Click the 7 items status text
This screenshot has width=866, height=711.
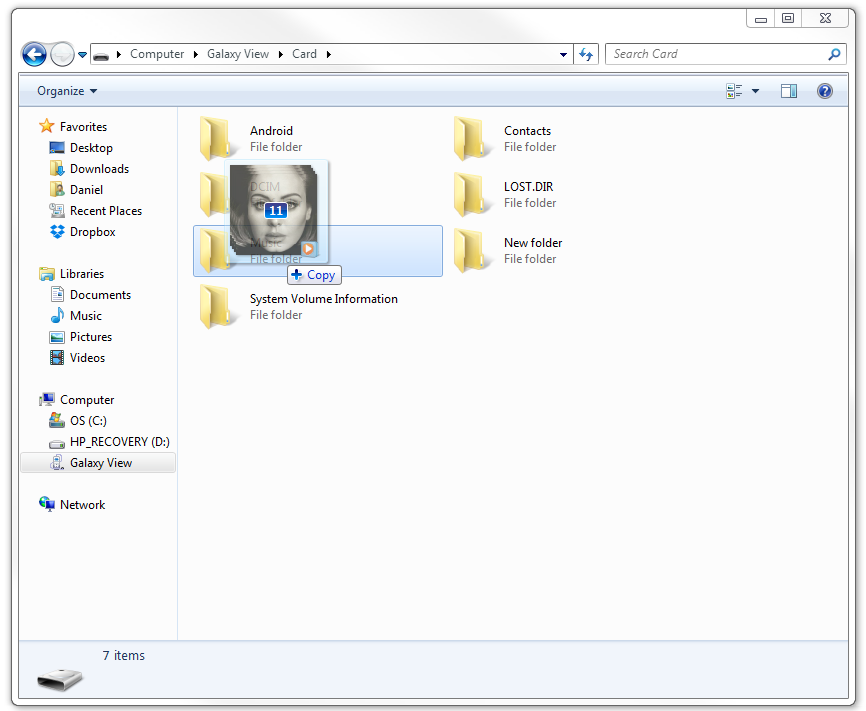pyautogui.click(x=124, y=656)
